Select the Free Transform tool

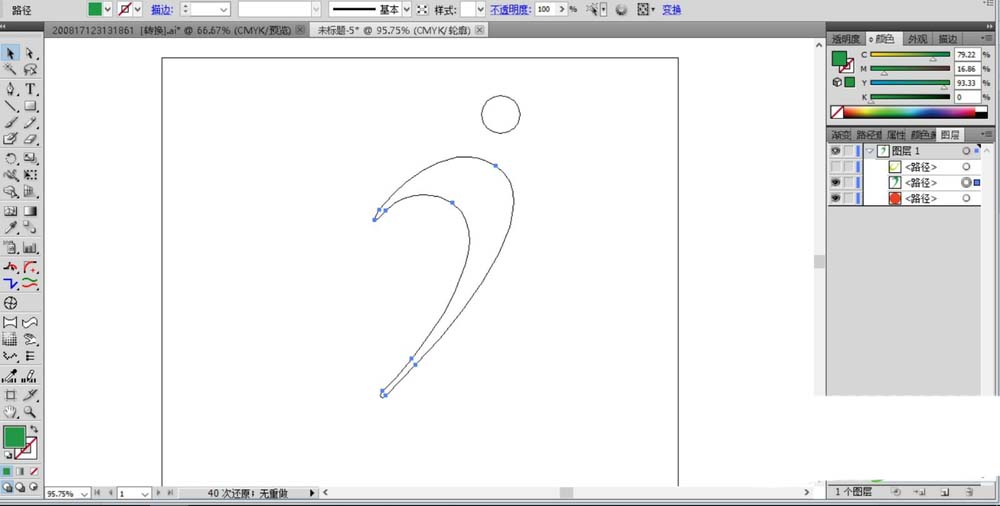point(29,174)
